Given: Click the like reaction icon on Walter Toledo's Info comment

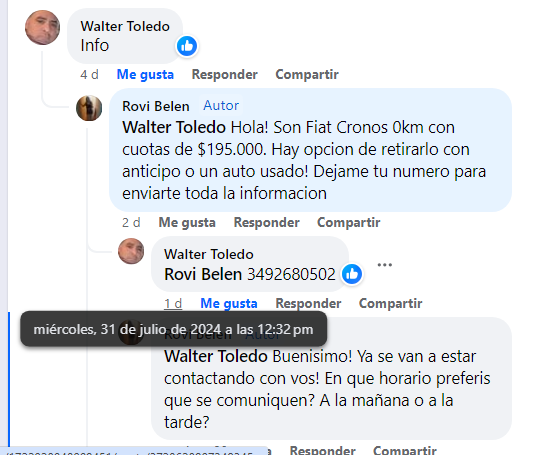Looking at the screenshot, I should 187,46.
